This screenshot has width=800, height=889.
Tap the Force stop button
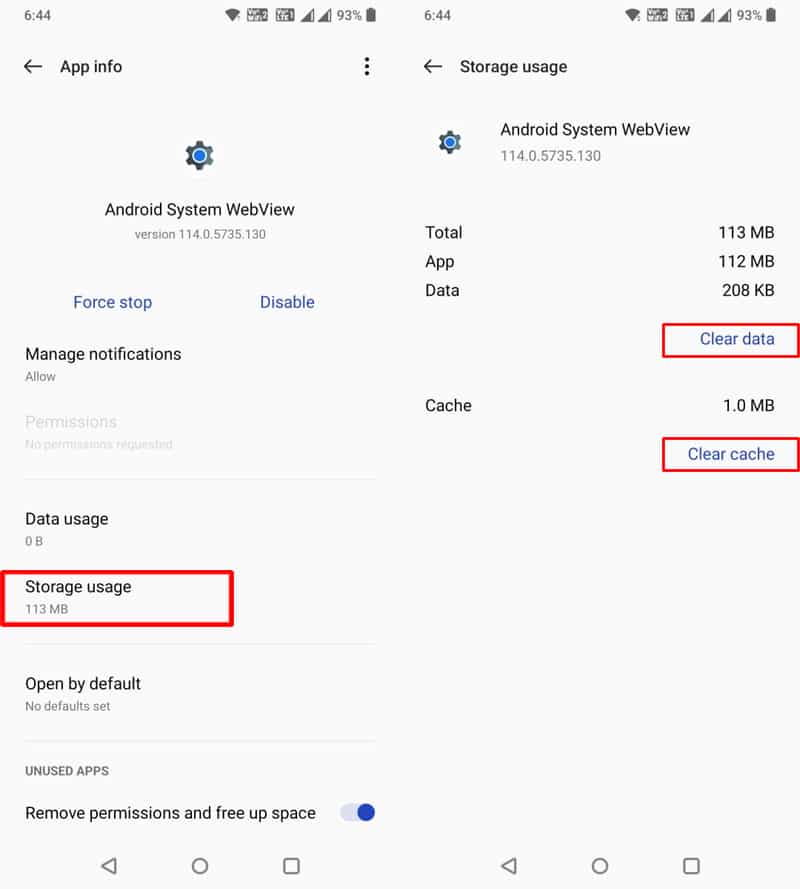113,302
